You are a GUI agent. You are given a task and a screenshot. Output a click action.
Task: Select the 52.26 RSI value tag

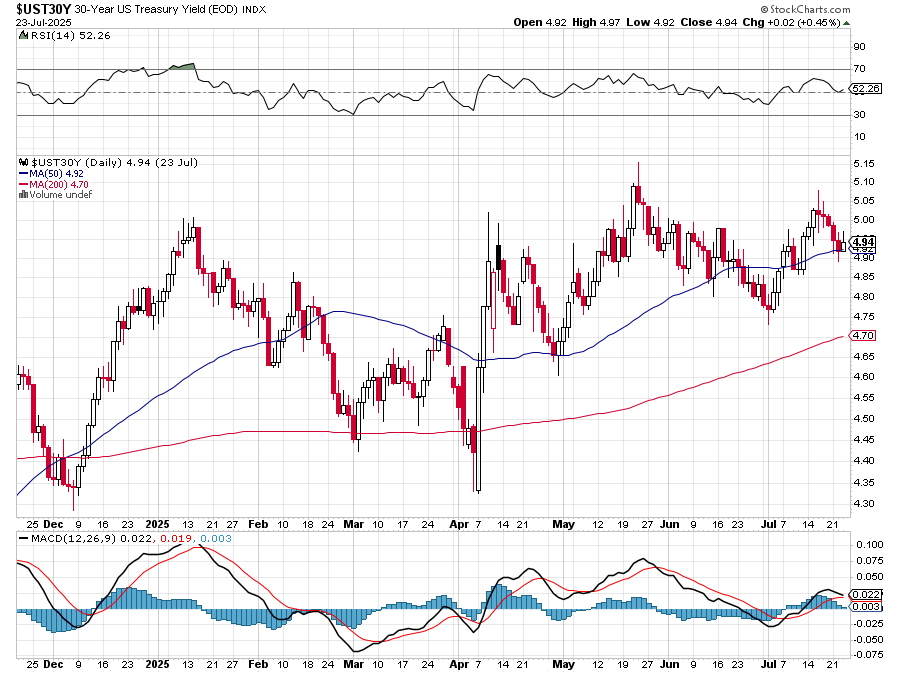[x=864, y=89]
